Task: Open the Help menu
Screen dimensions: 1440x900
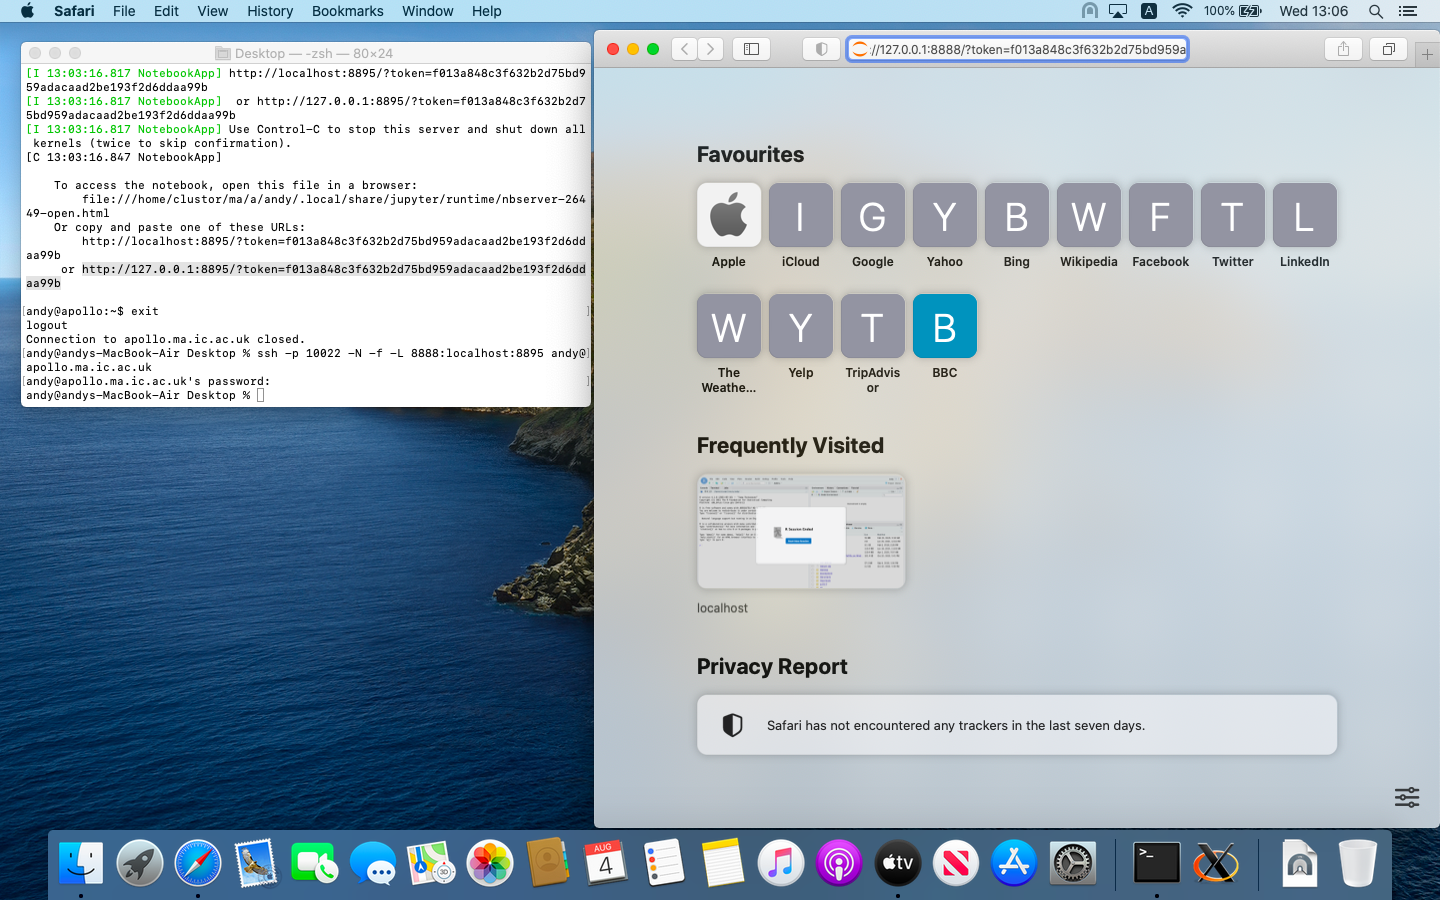Action: pos(487,11)
